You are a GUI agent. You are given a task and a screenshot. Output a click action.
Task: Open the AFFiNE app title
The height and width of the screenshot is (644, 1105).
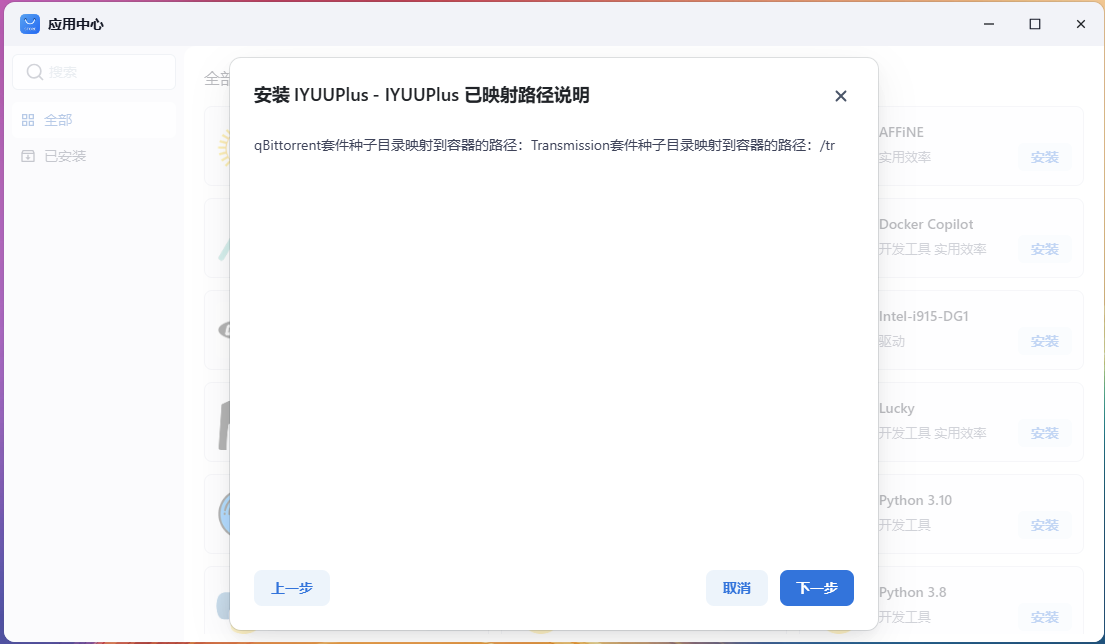pyautogui.click(x=901, y=132)
